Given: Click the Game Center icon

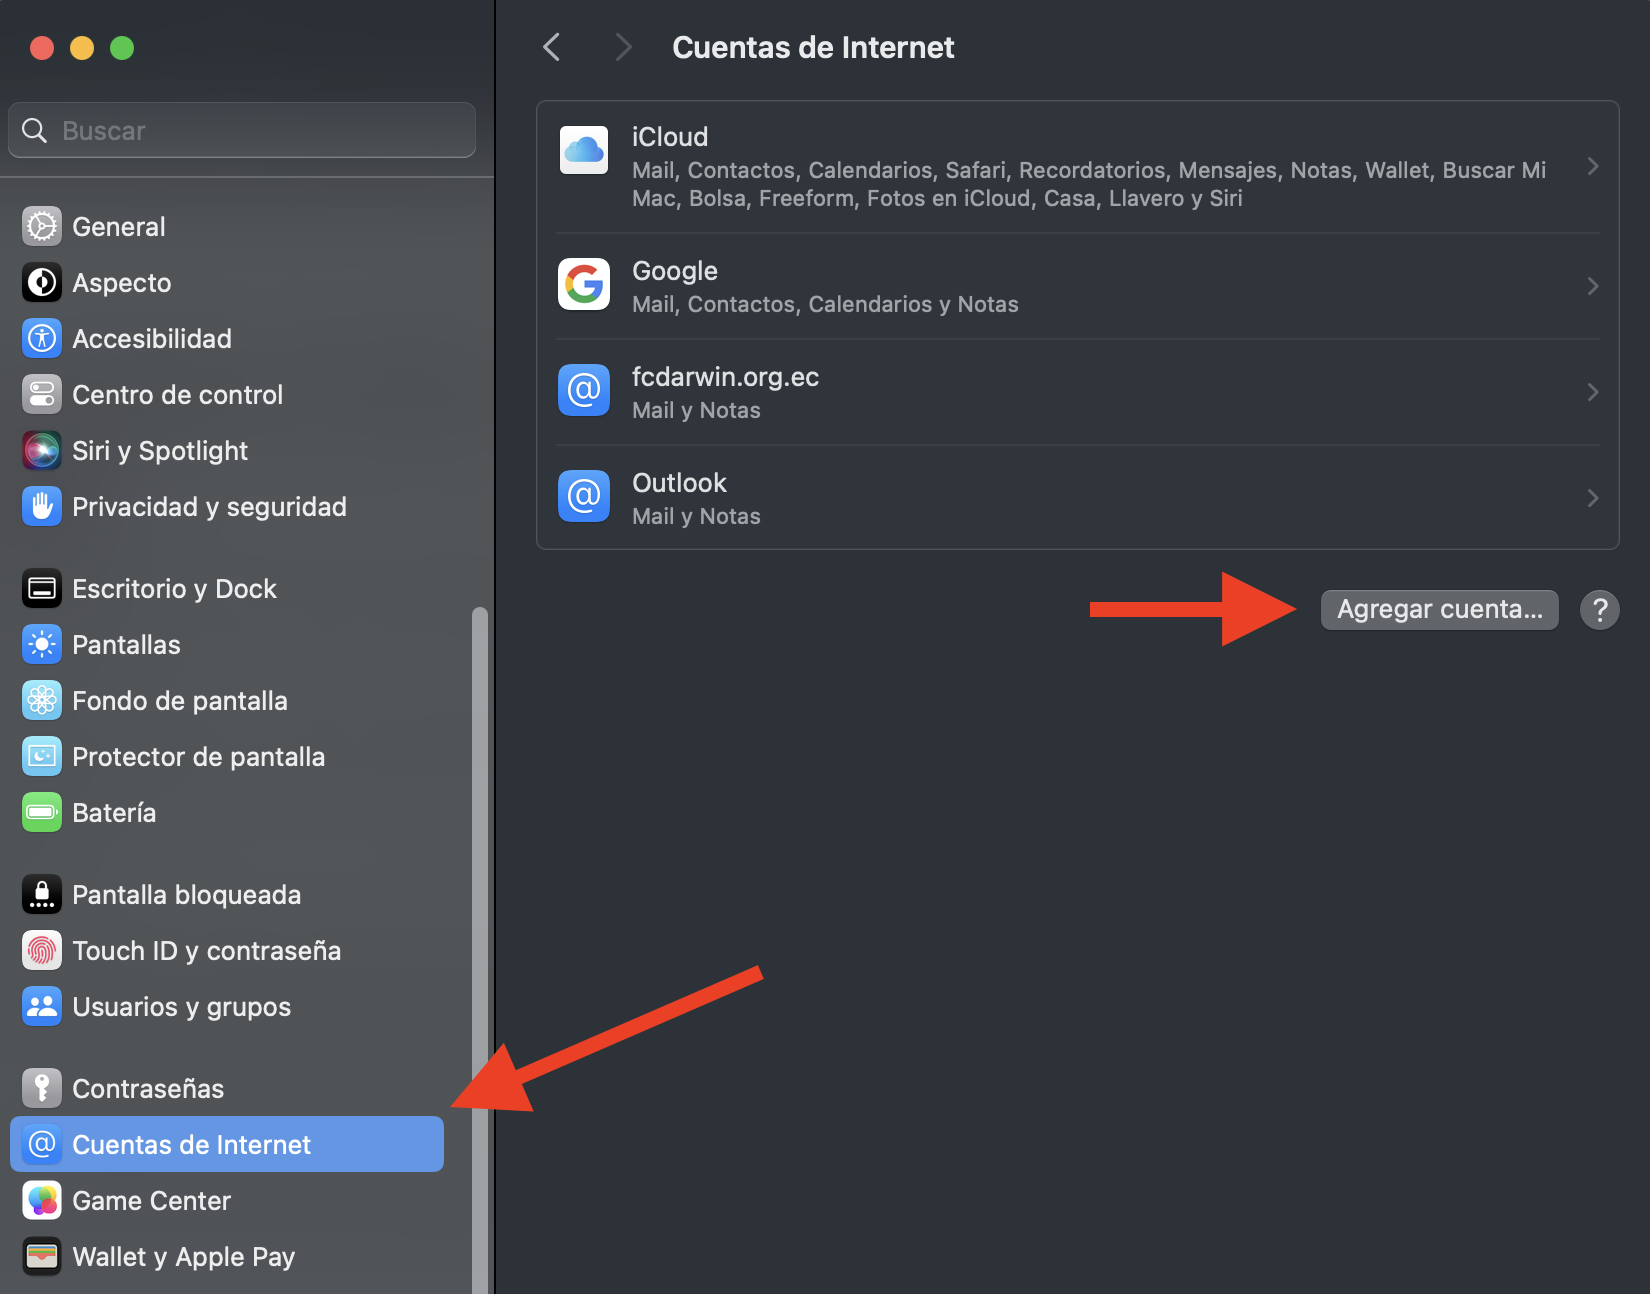Looking at the screenshot, I should [42, 1201].
